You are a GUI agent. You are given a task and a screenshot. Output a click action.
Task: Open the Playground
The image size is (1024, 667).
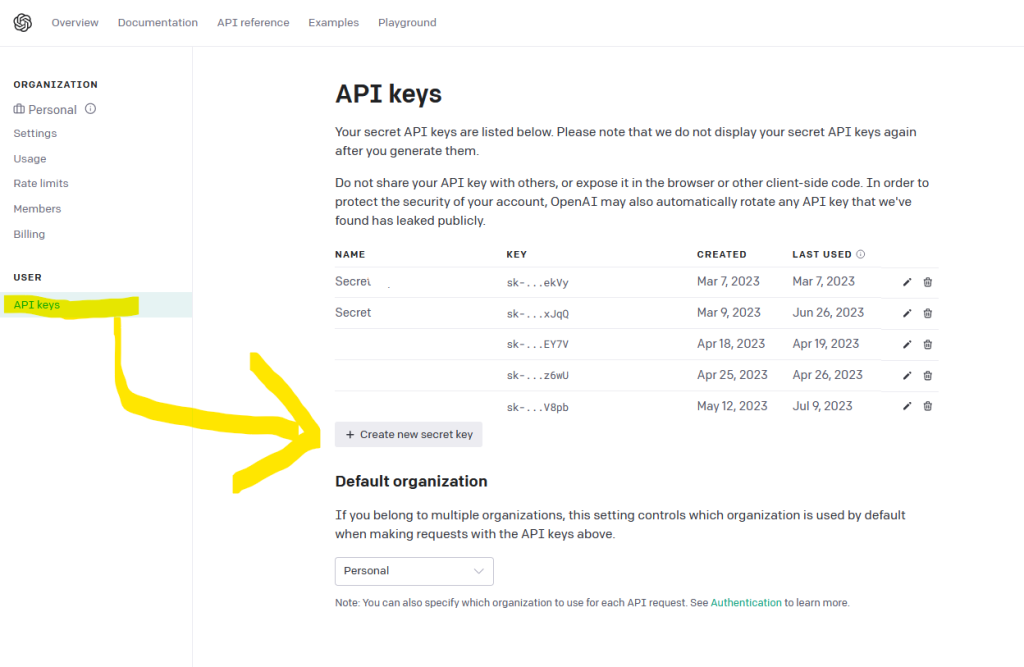[x=407, y=22]
